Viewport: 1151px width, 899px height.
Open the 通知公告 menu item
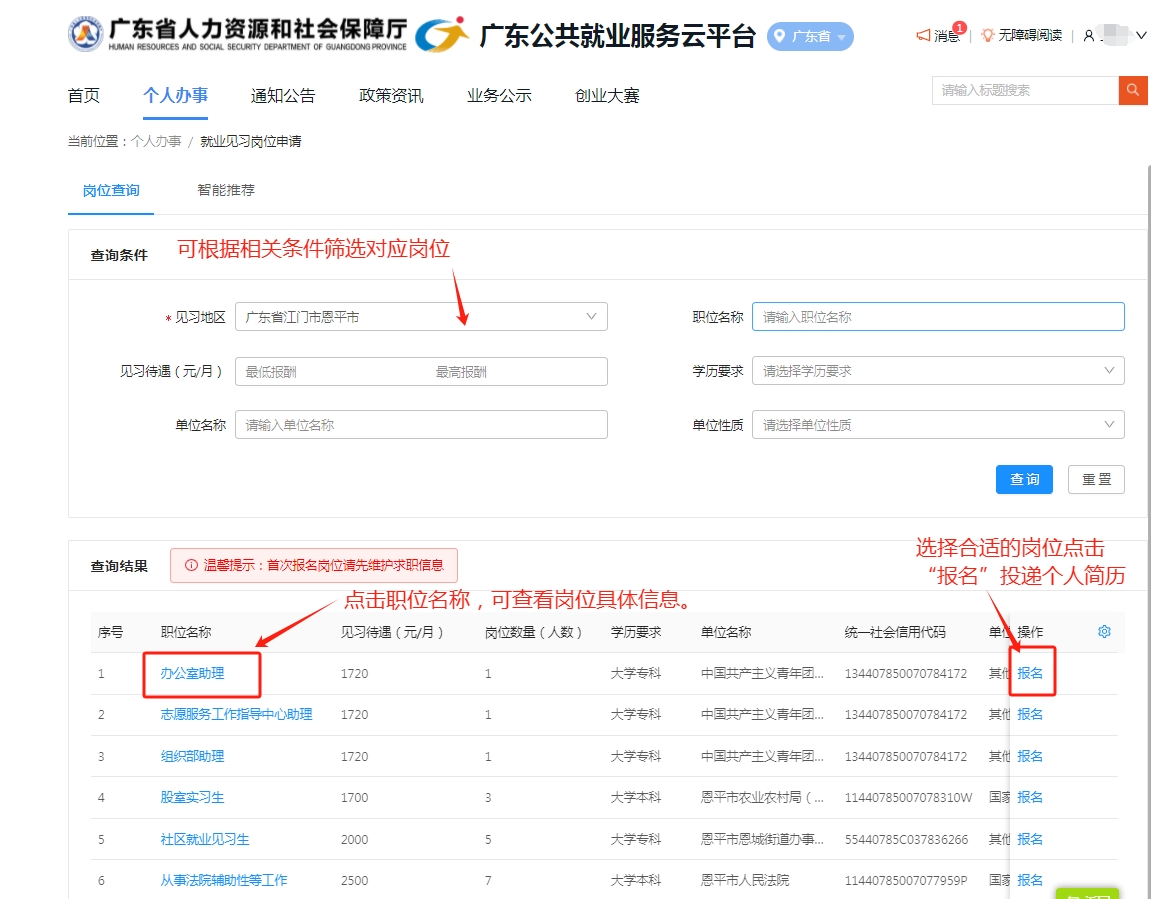(x=283, y=96)
